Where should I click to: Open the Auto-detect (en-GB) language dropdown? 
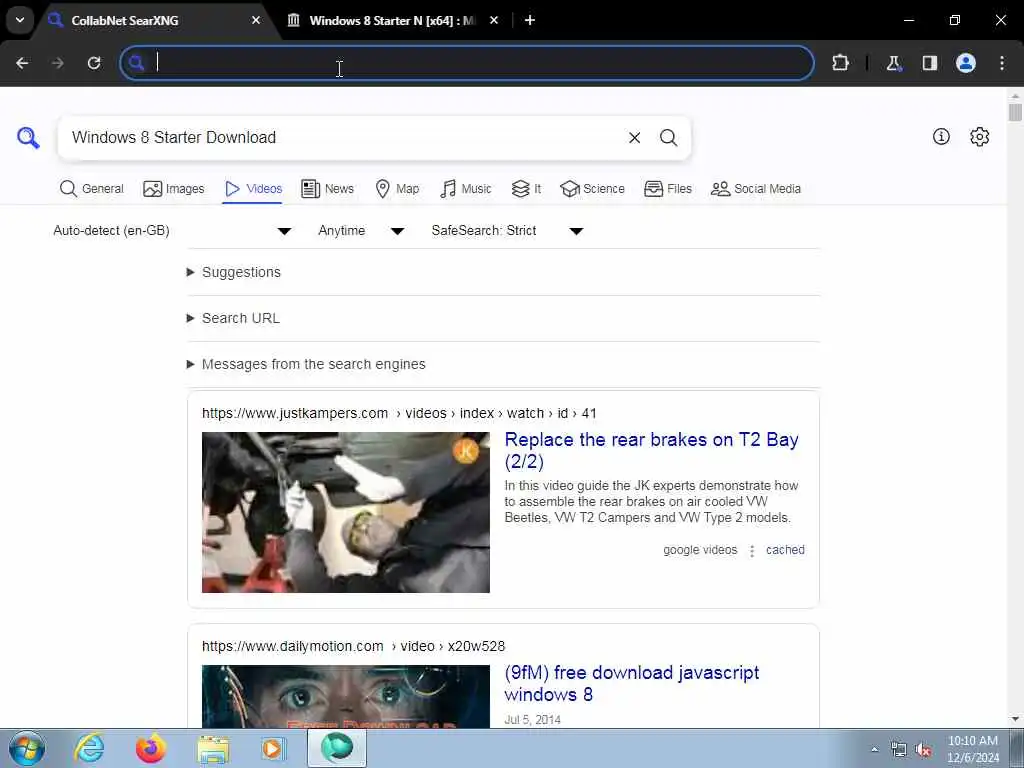pos(172,231)
